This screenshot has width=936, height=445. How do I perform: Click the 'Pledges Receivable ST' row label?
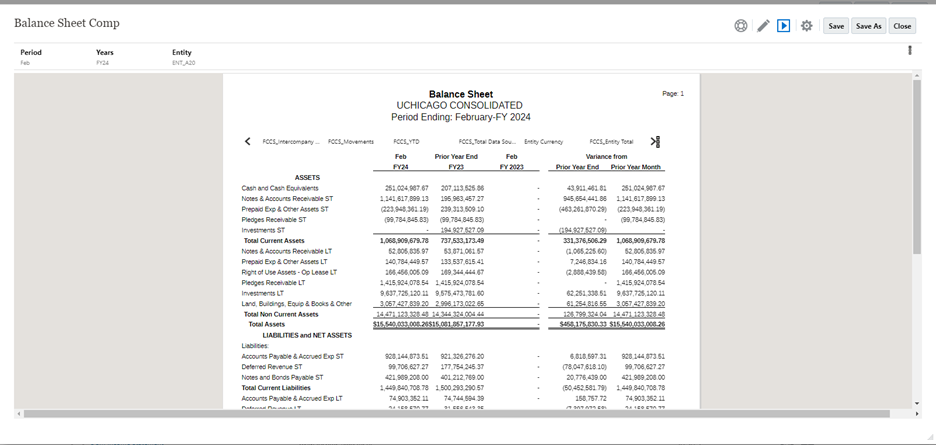[x=273, y=220]
